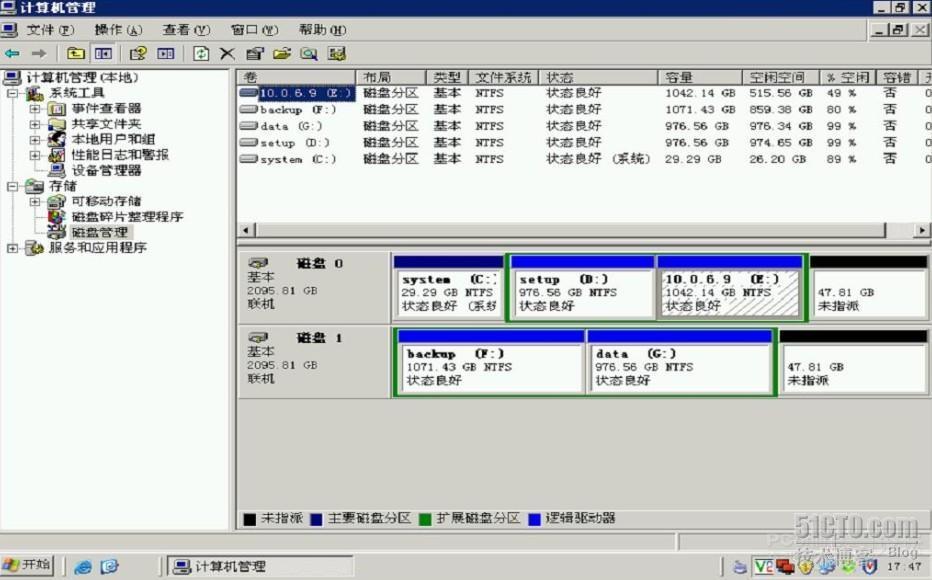Open the Disk Defragmenter (磁盘碎片整理程序) node

point(127,217)
